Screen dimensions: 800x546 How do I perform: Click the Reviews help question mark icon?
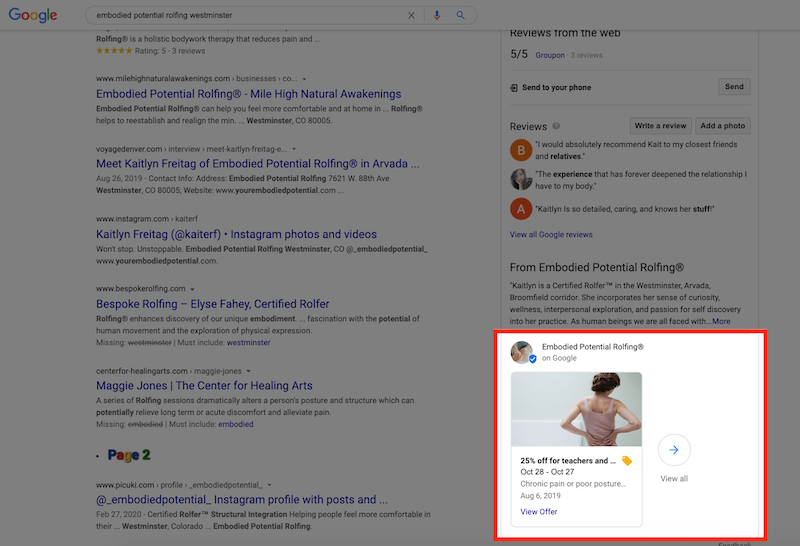click(556, 126)
